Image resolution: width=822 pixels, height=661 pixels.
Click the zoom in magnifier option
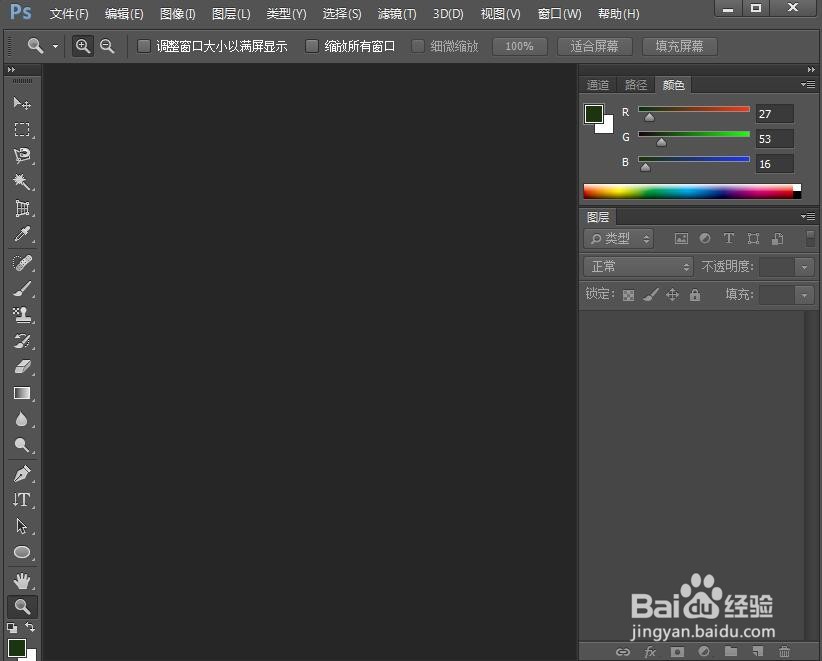coord(82,46)
